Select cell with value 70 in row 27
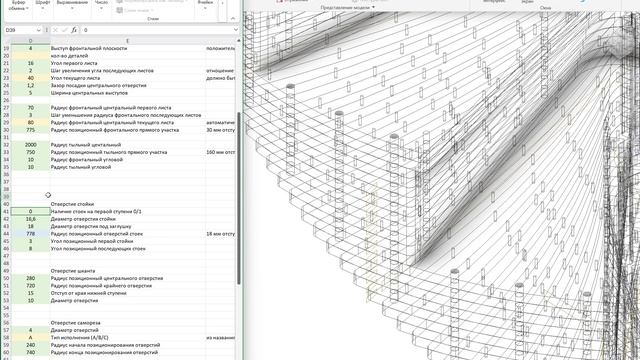This screenshot has height=360, width=640. [x=30, y=108]
